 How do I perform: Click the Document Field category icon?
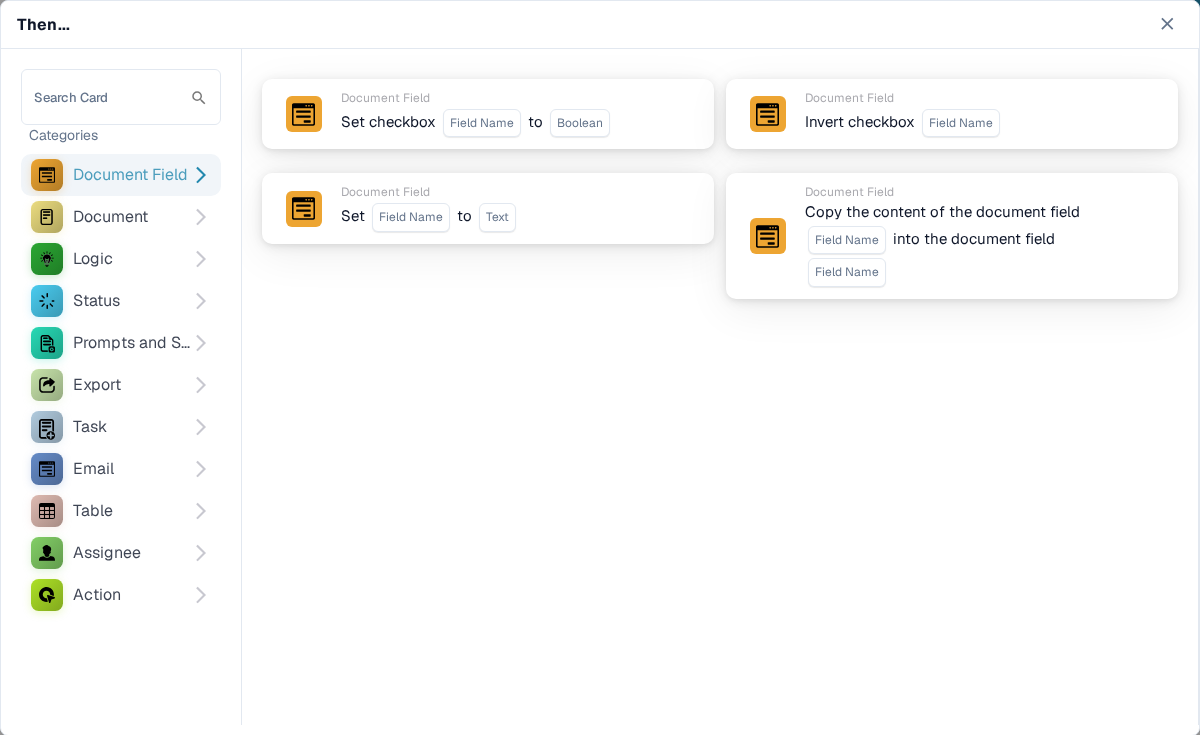click(x=47, y=175)
